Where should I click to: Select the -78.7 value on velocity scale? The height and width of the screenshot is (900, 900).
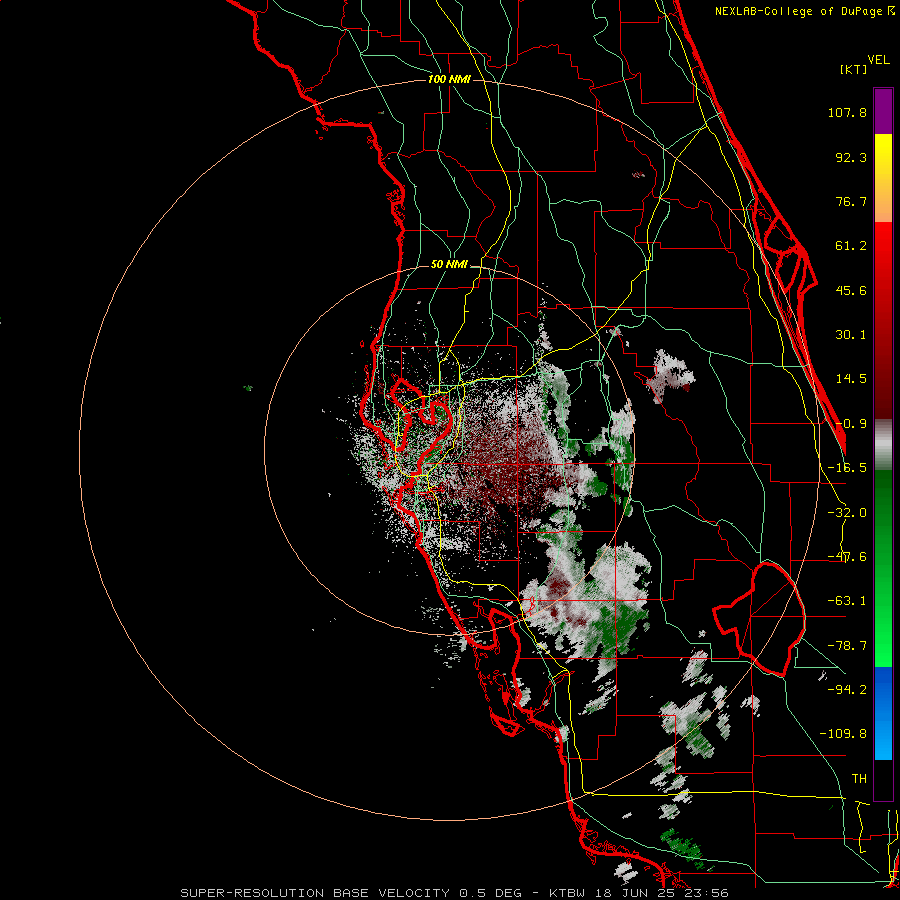(847, 646)
